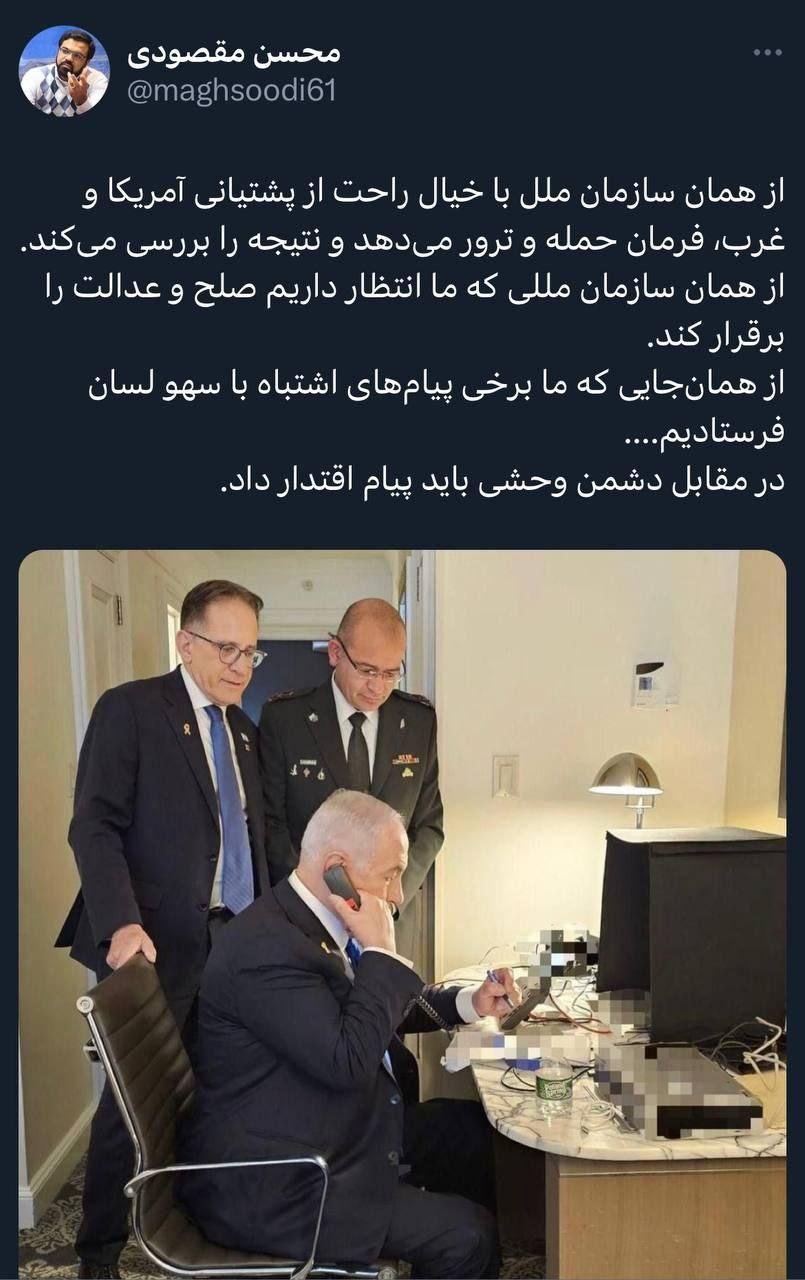Open the profile via name محسن مقصودی

point(233,53)
